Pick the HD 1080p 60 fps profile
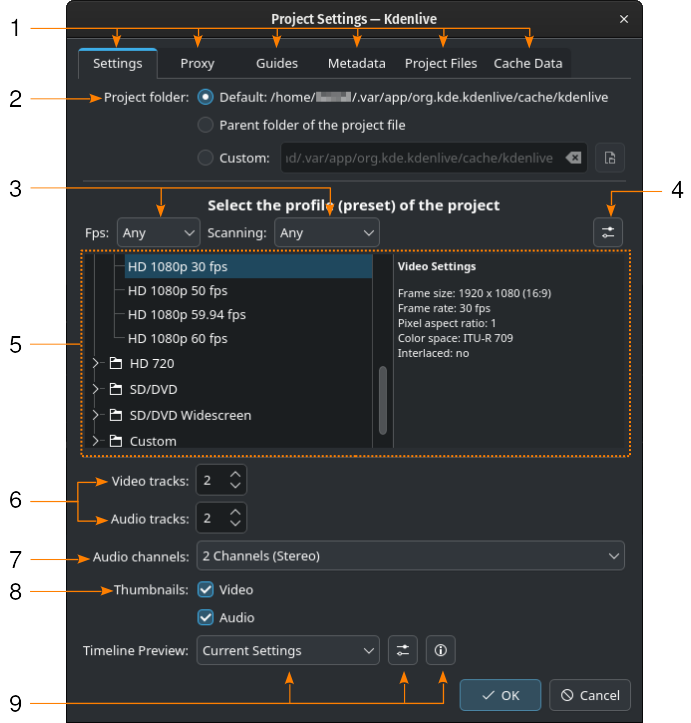The height and width of the screenshot is (723, 691). pos(248,338)
